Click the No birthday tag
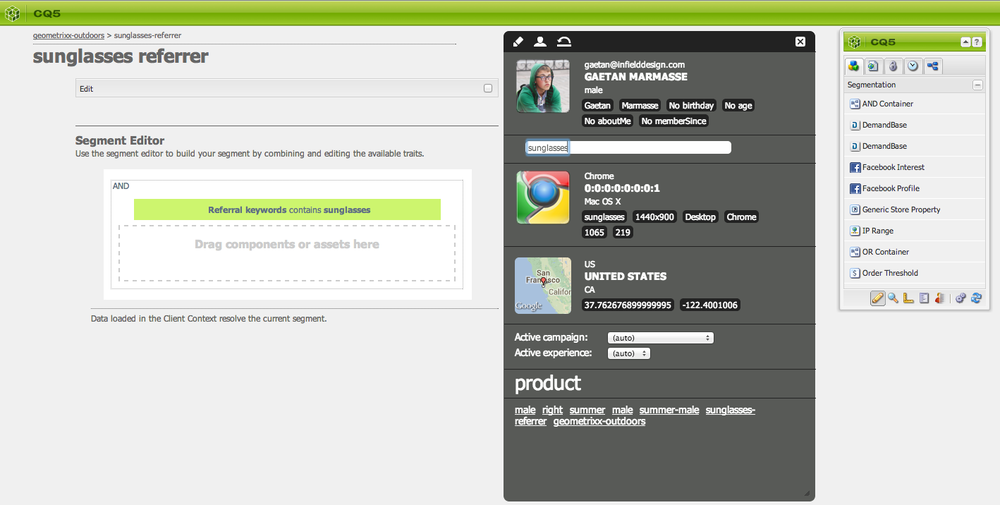 tap(691, 106)
